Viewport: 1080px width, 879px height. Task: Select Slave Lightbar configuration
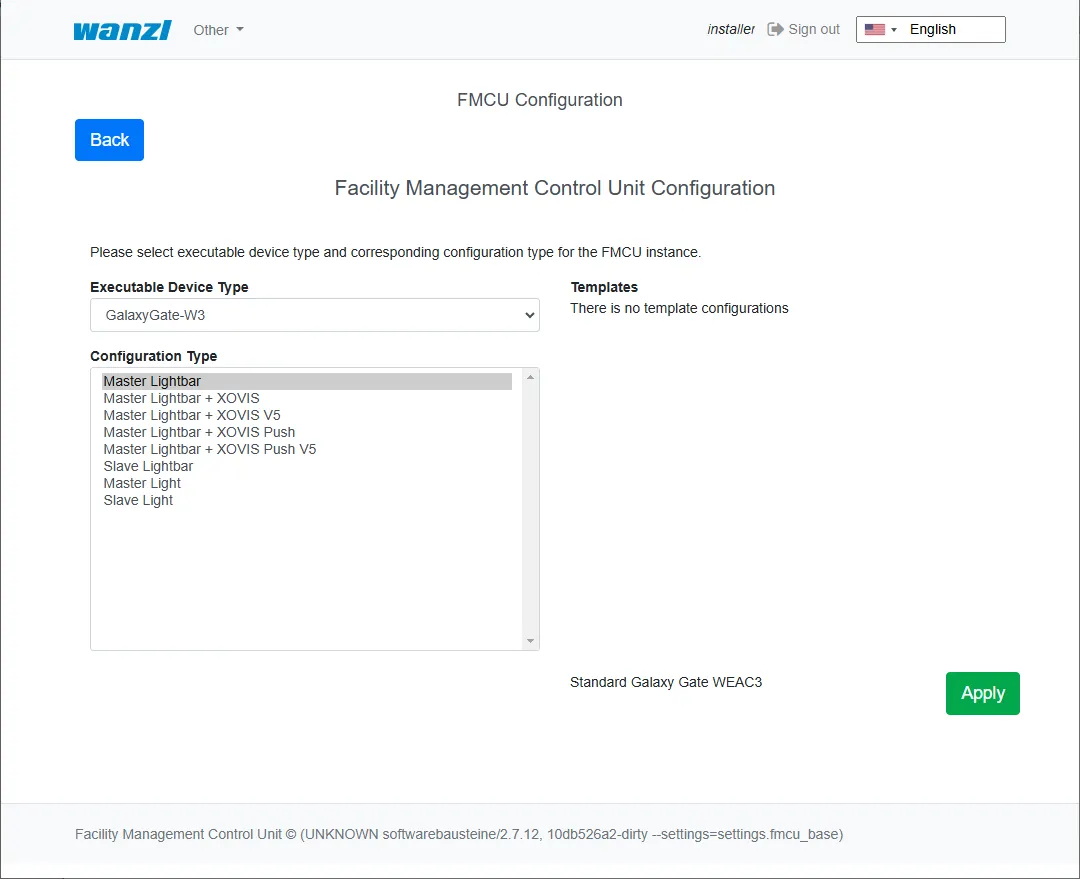pos(148,466)
